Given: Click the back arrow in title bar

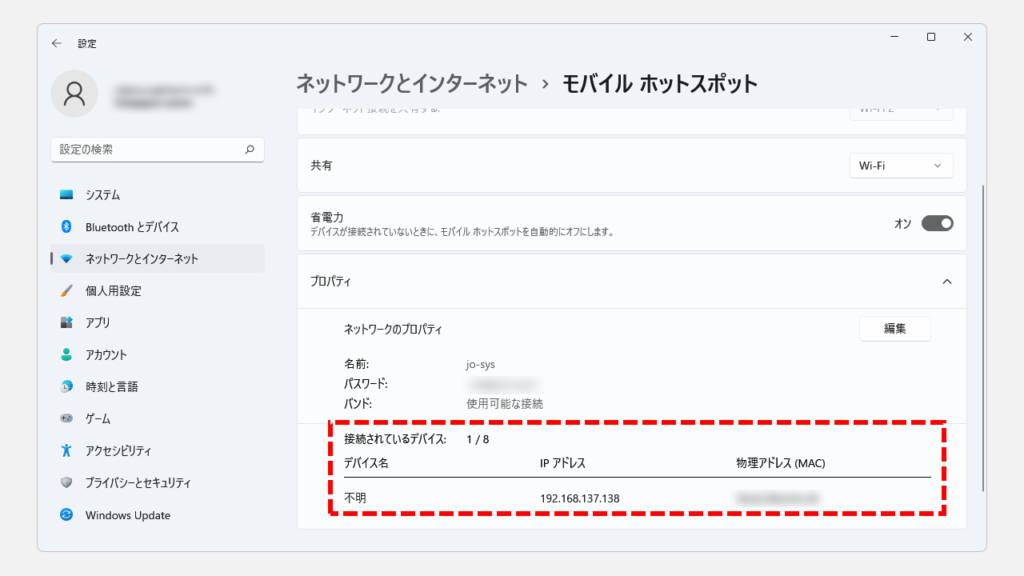Looking at the screenshot, I should tap(57, 44).
